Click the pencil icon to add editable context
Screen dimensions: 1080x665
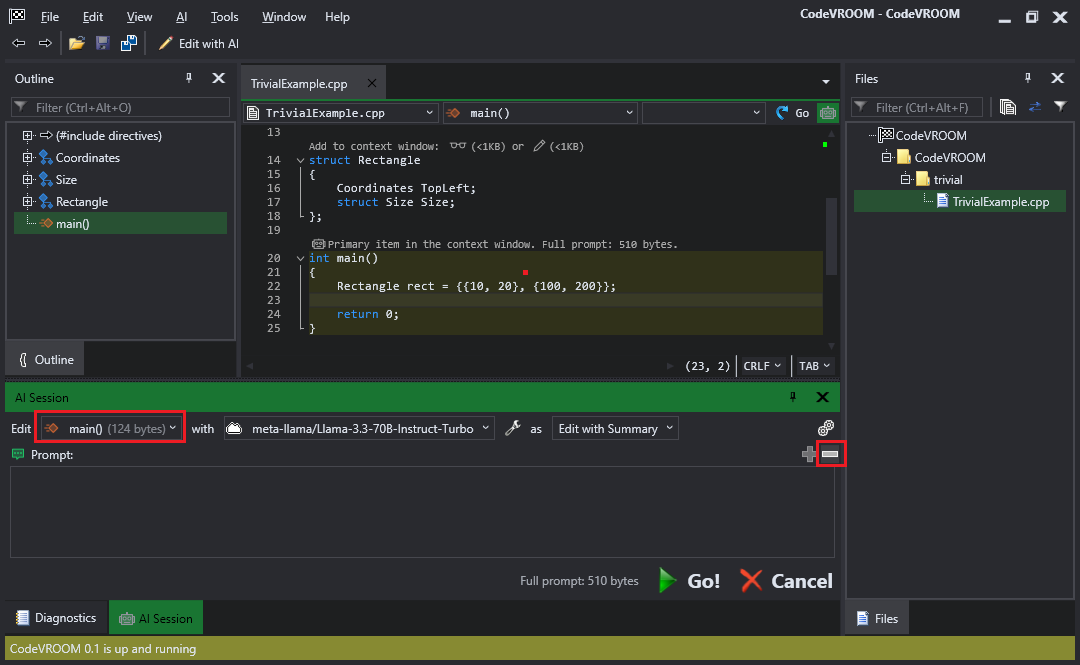coord(539,146)
